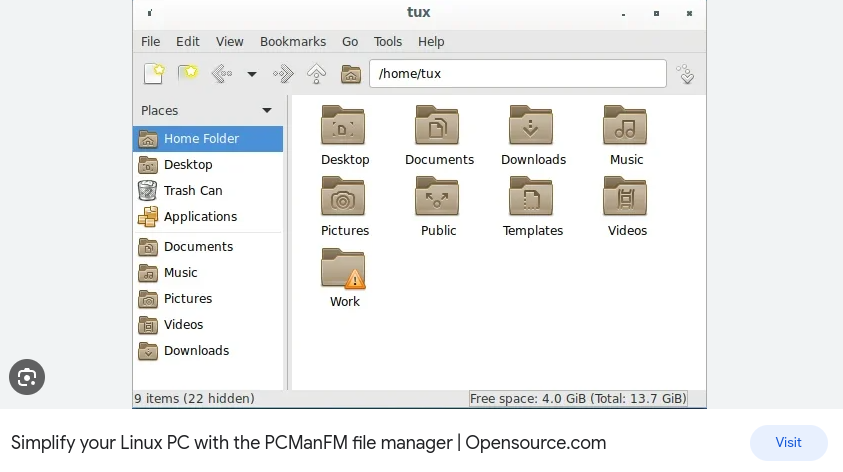Screen dimensions: 843x472
Task: Open the Bookmarks menu
Action: click(292, 42)
